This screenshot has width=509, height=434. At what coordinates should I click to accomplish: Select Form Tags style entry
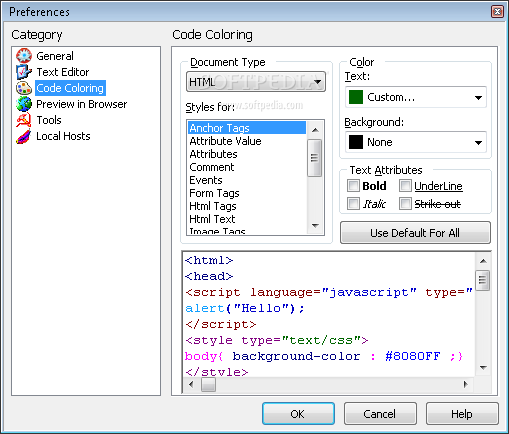click(247, 193)
